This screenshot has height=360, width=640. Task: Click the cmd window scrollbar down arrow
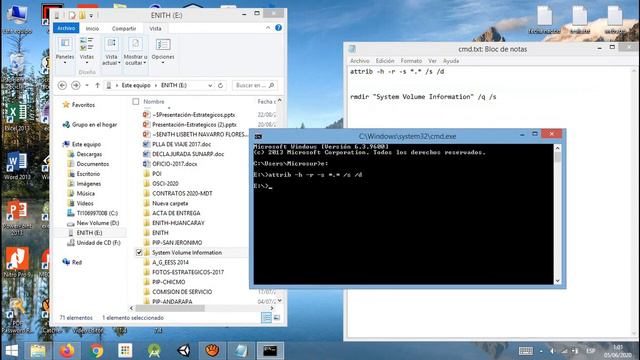pyautogui.click(x=558, y=281)
